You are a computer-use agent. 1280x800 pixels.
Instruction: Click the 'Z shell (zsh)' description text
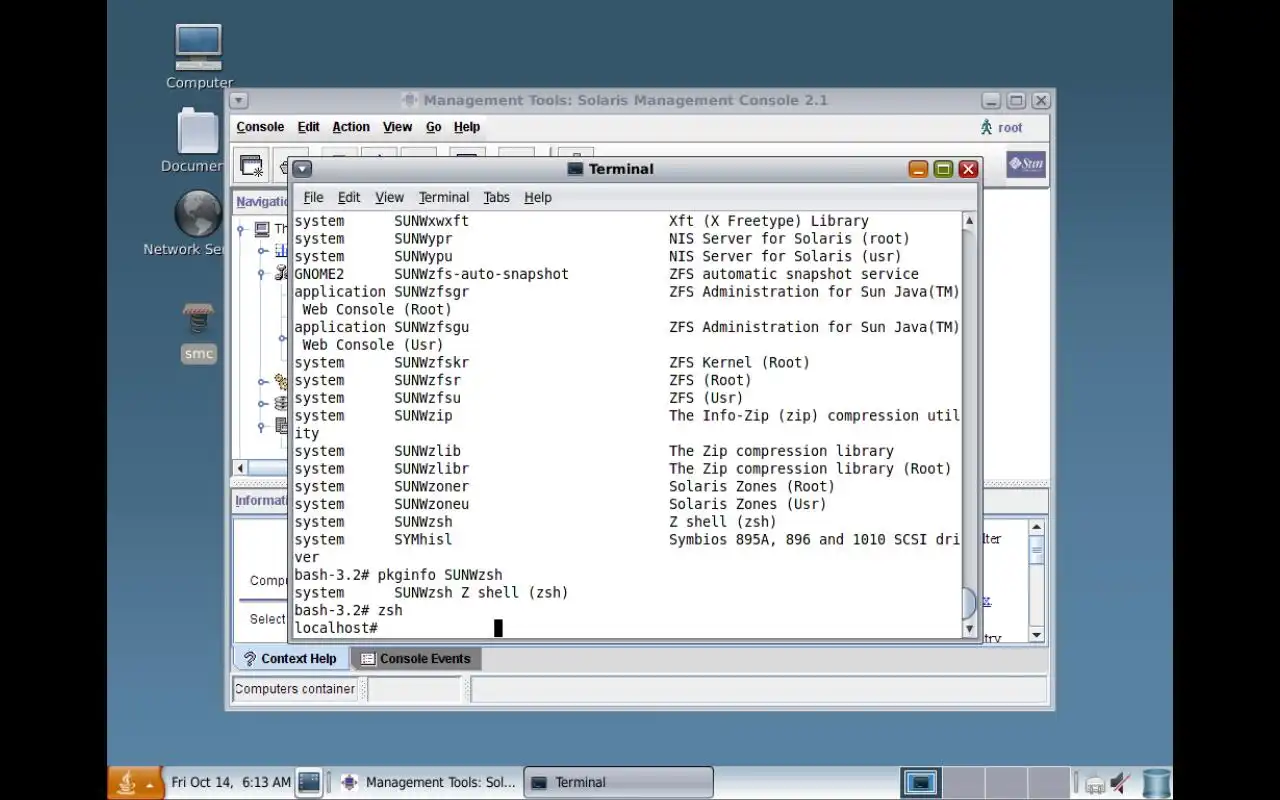click(x=722, y=522)
